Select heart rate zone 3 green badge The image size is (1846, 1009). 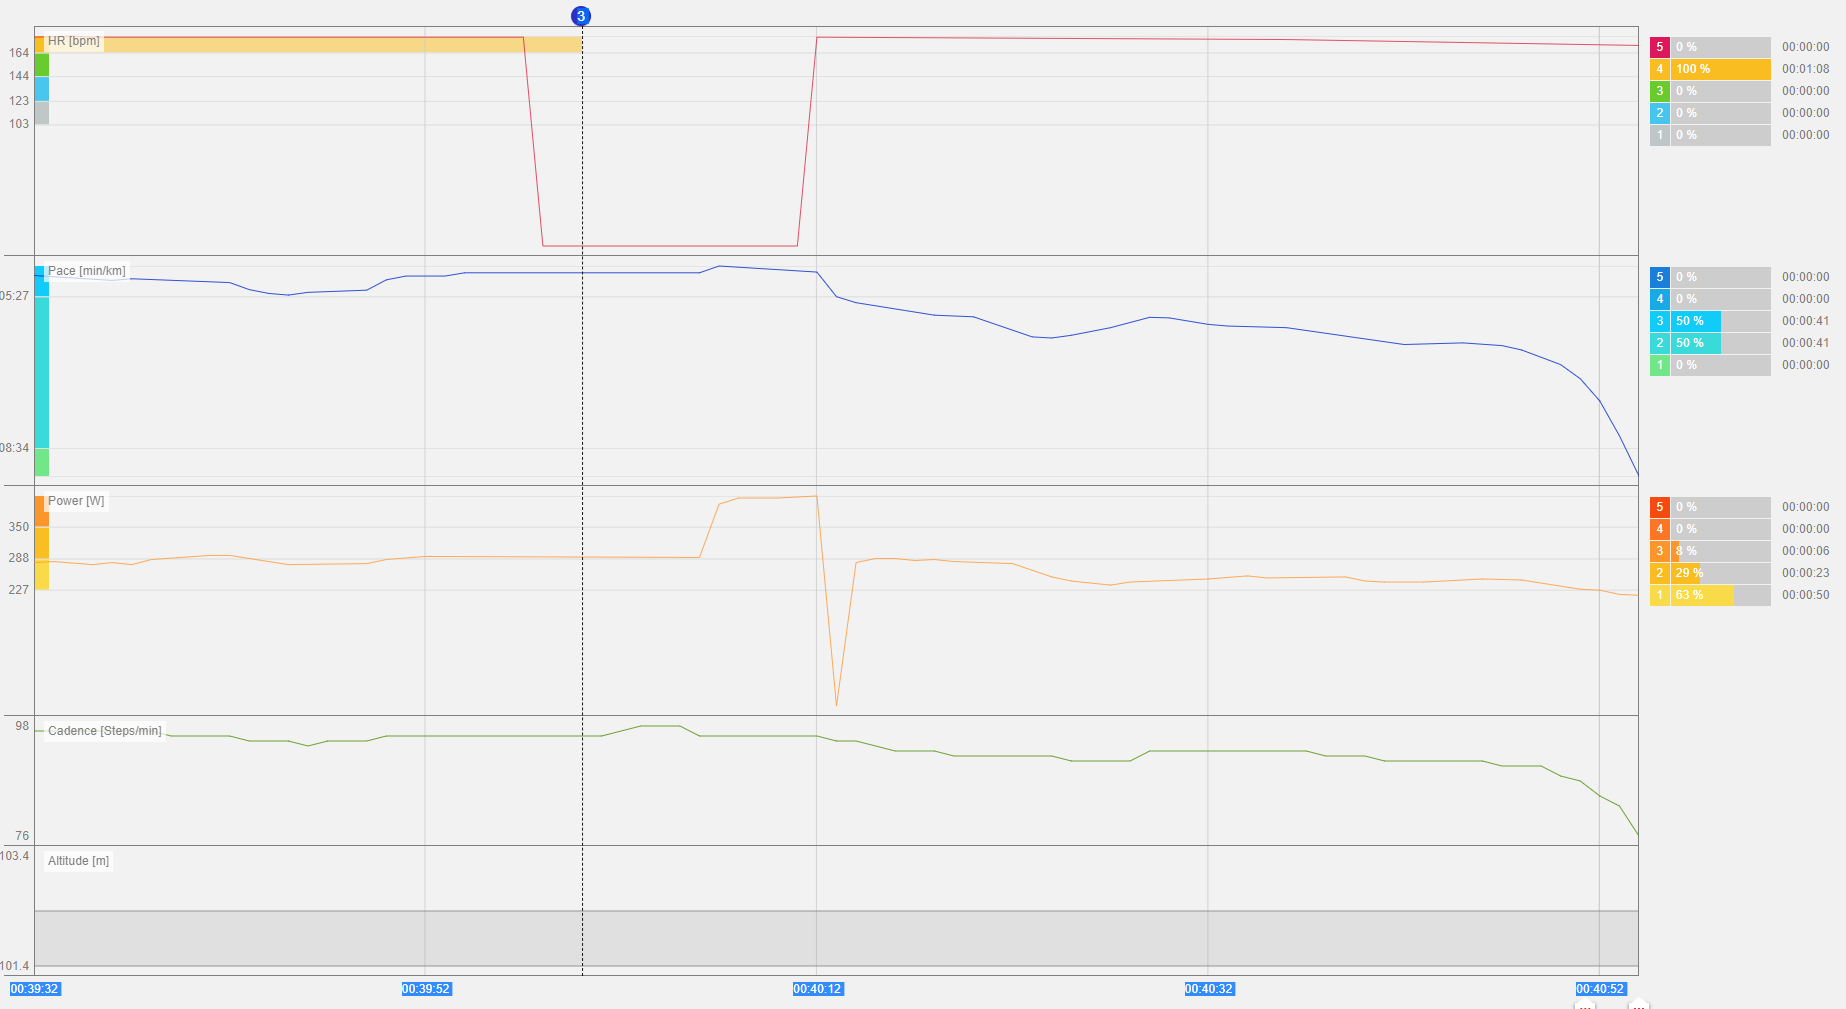click(x=1659, y=91)
